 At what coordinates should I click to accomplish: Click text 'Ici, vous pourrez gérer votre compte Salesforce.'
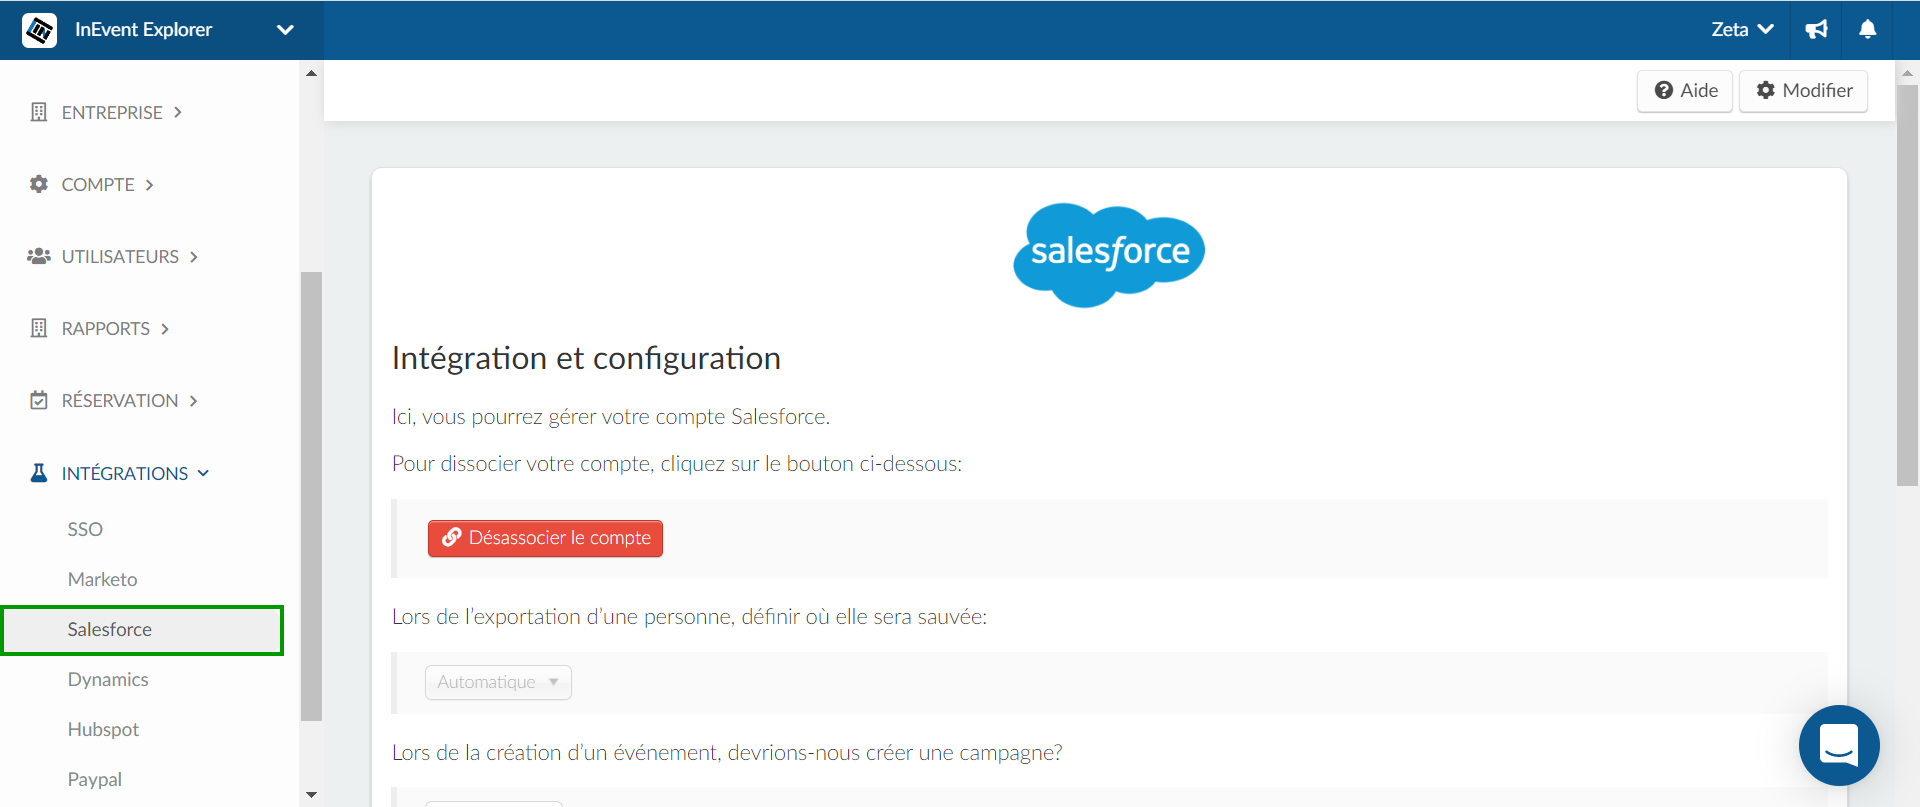point(611,417)
